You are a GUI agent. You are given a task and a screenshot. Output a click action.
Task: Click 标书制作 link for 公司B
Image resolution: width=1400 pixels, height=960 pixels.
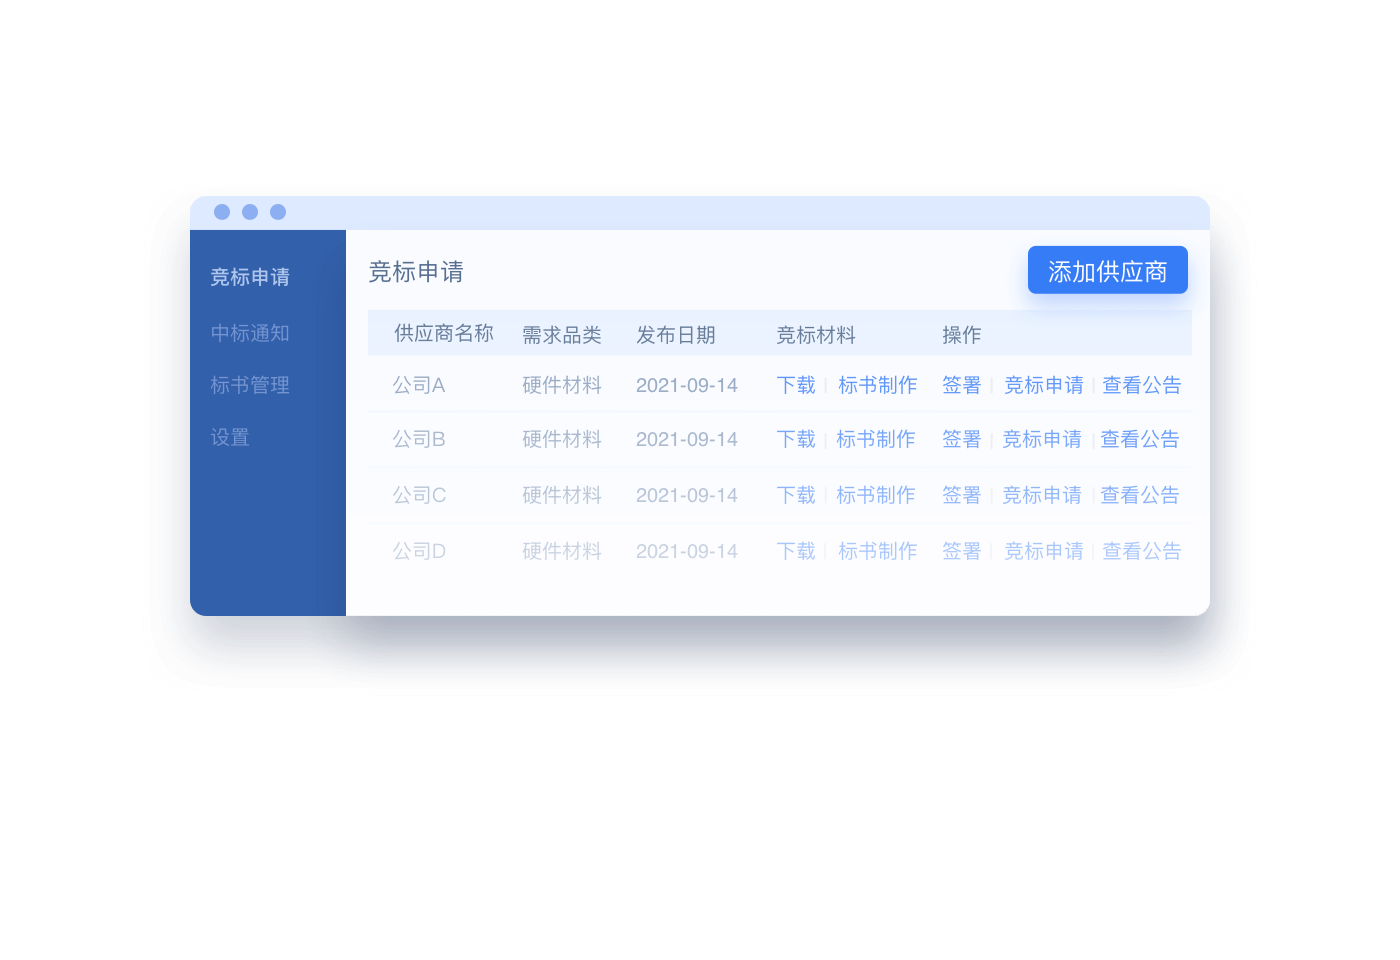875,439
